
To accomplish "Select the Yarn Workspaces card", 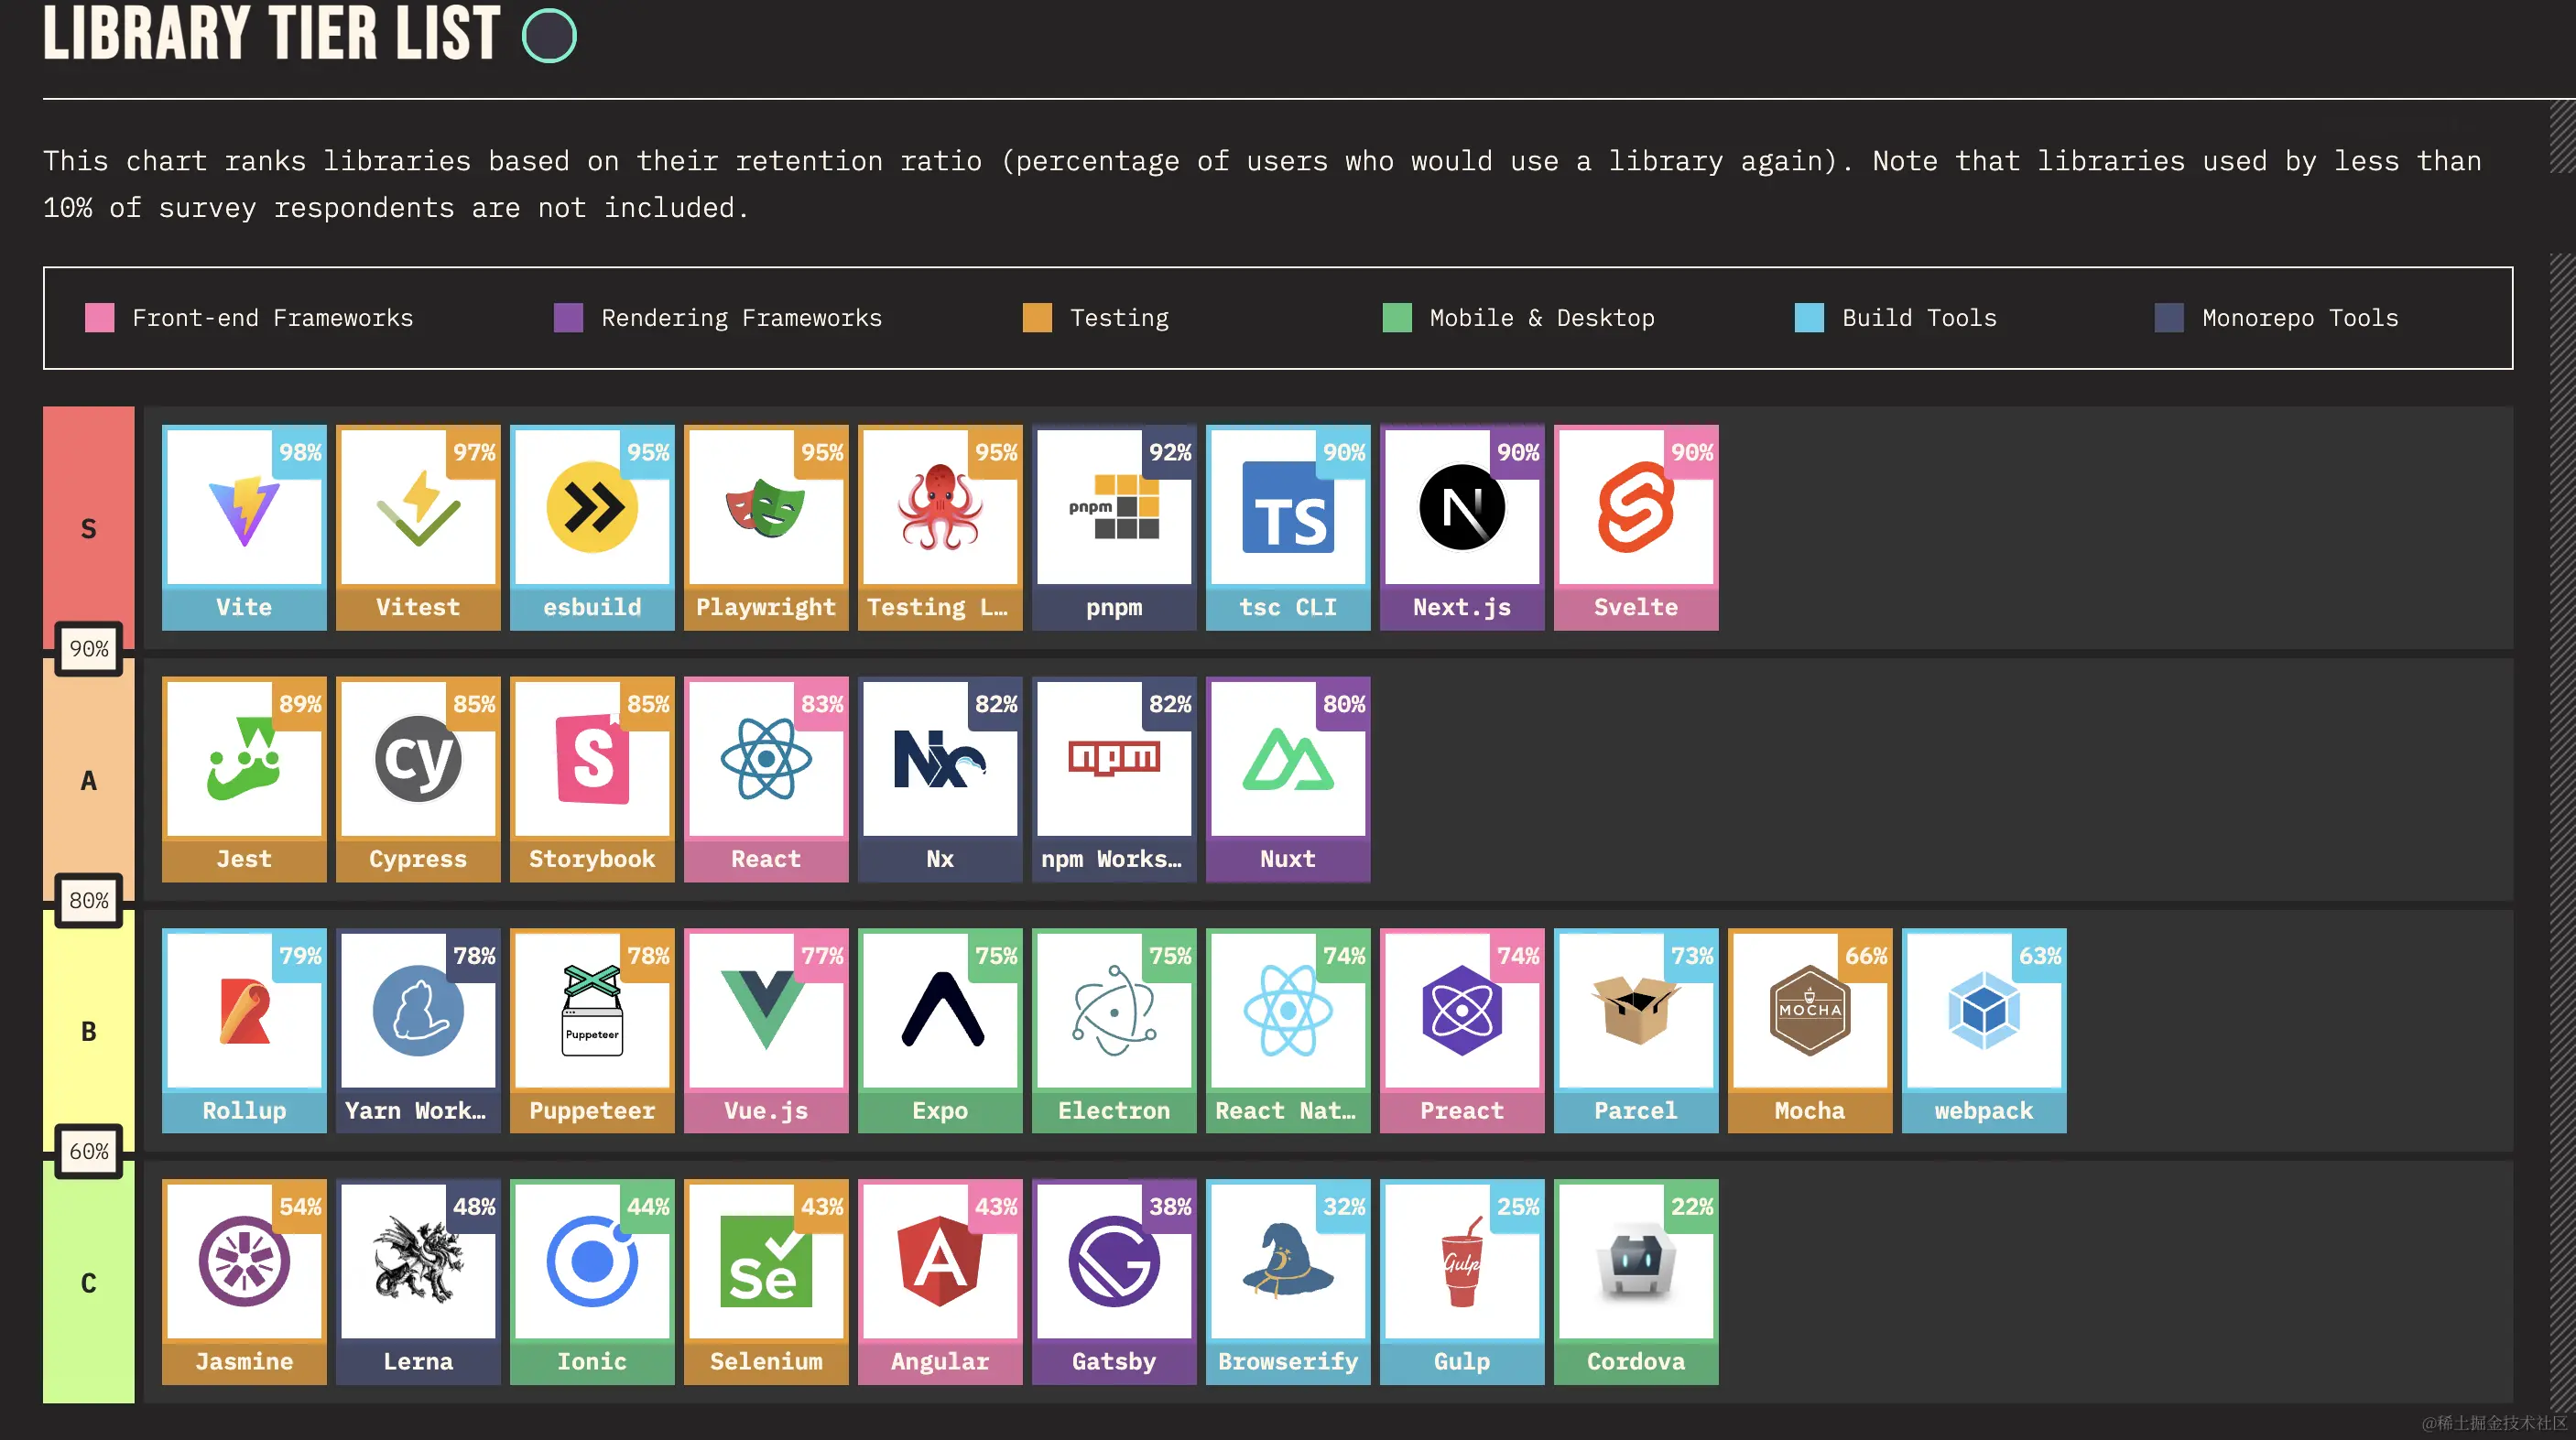I will coord(418,1031).
